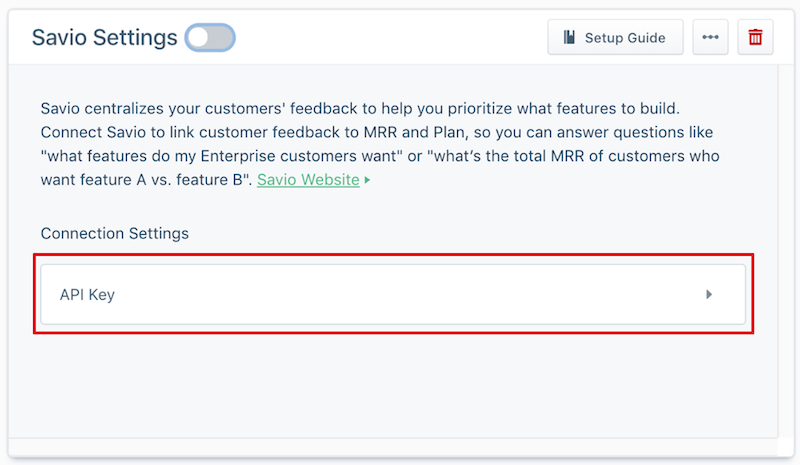800x465 pixels.
Task: Click the green arrow beside Savio Website
Action: coord(367,180)
